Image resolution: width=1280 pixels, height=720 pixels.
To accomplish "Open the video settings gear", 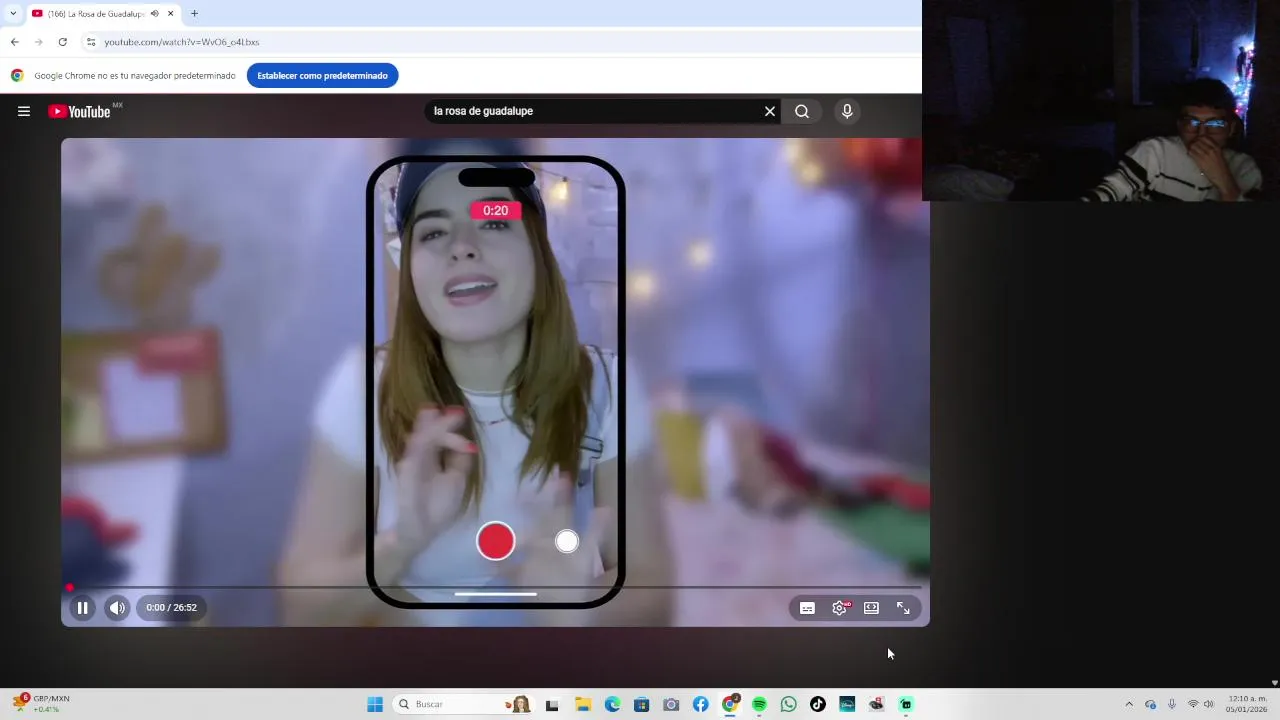I will pyautogui.click(x=840, y=608).
